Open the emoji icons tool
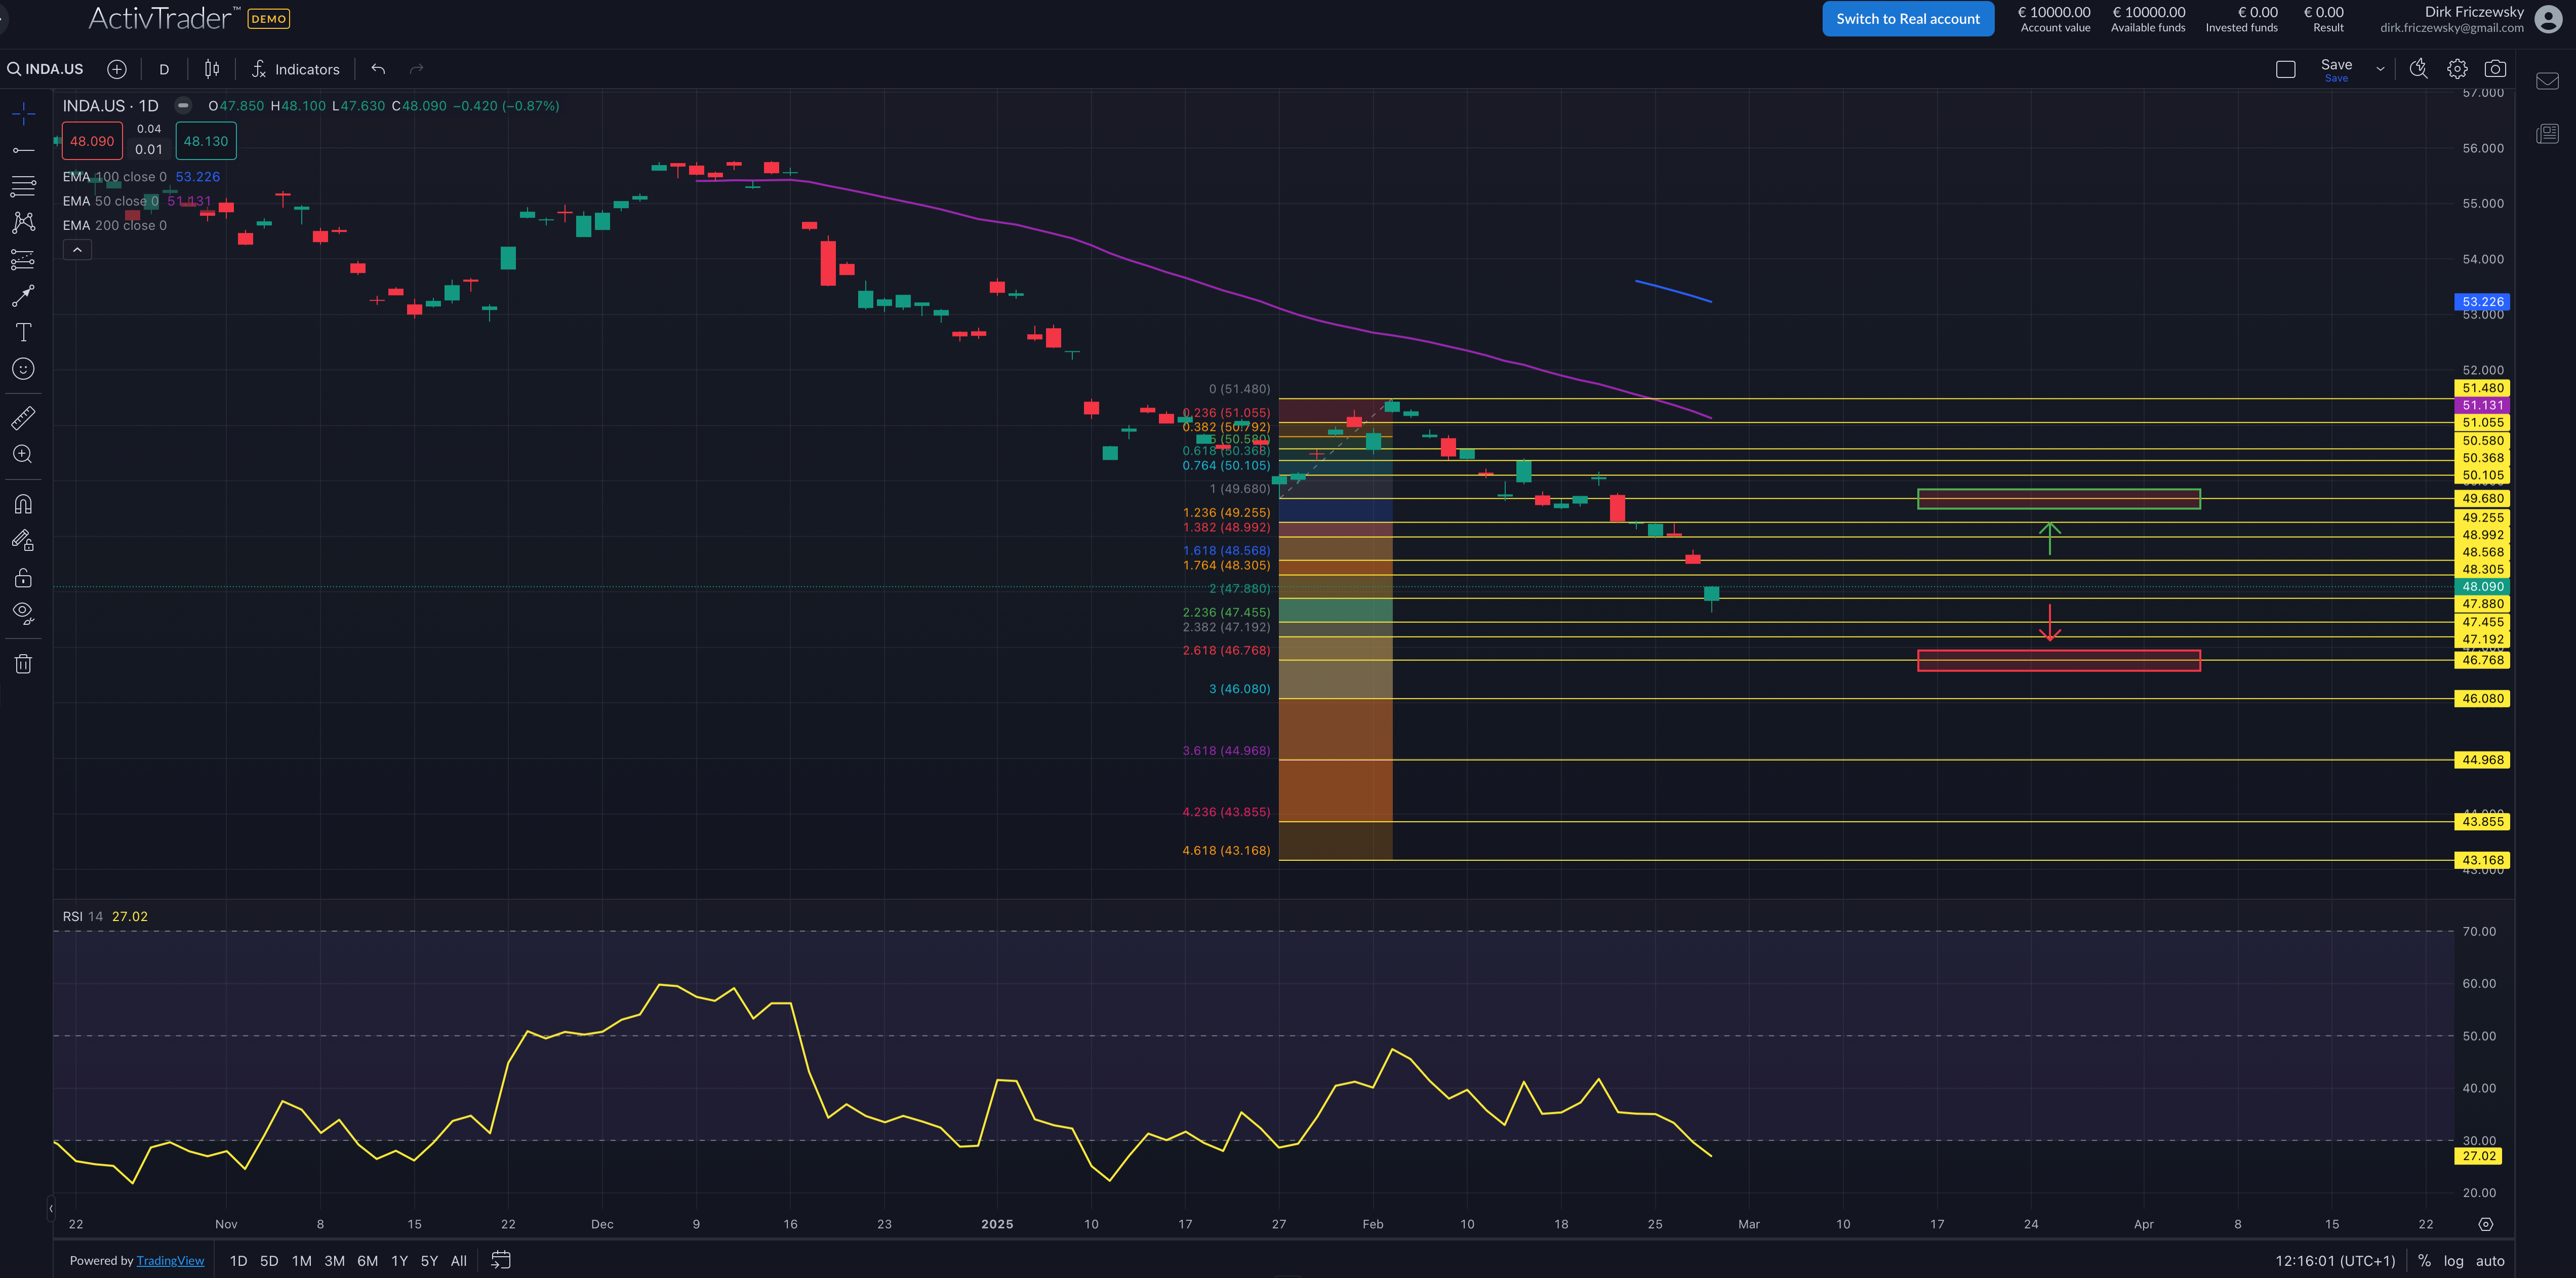This screenshot has width=2576, height=1278. [x=23, y=369]
